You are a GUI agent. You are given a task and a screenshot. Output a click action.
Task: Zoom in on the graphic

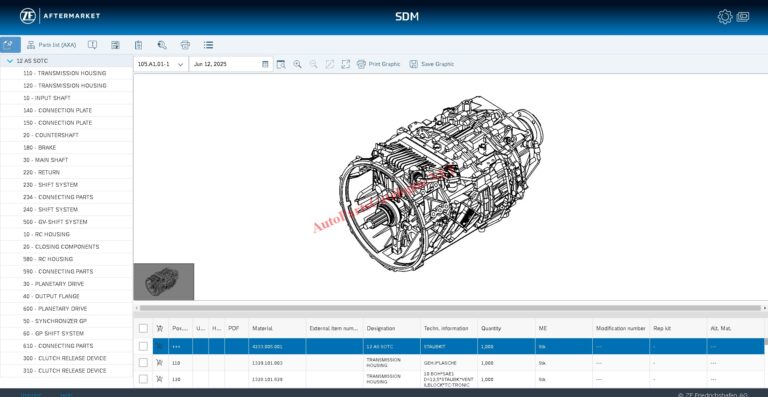[x=297, y=64]
